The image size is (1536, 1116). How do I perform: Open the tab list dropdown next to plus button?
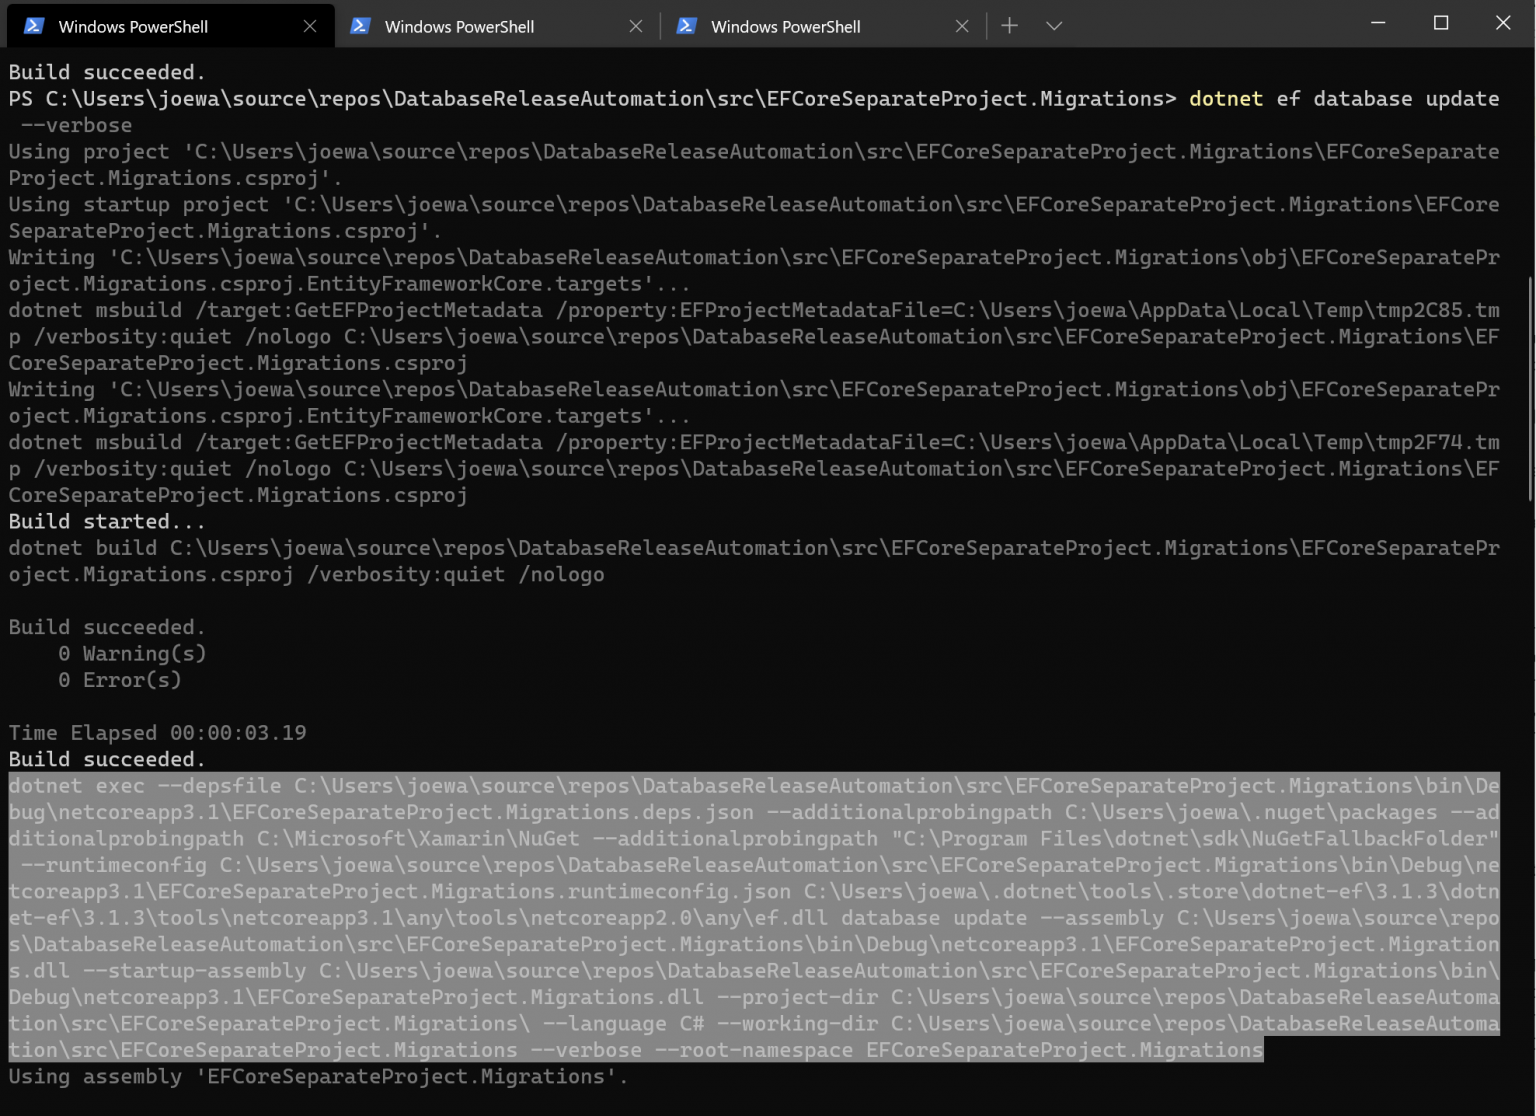coord(1054,26)
